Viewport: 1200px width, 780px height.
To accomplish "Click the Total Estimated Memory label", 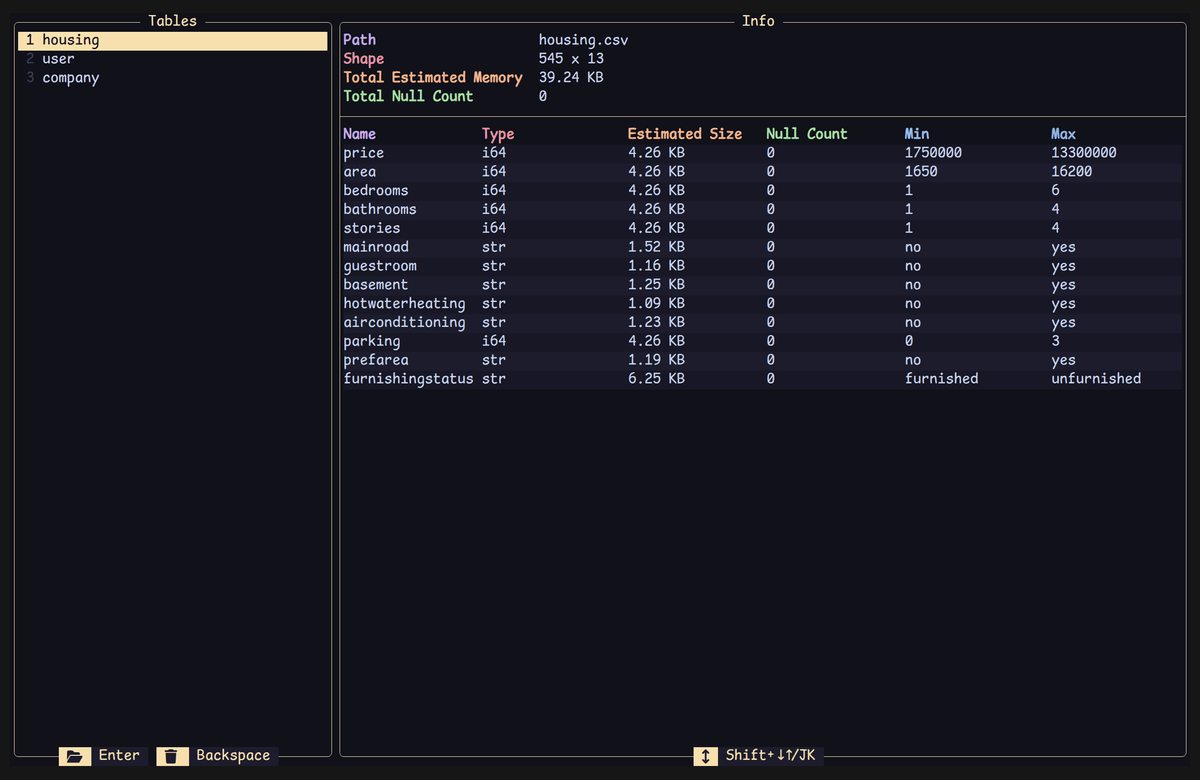I will [x=433, y=78].
